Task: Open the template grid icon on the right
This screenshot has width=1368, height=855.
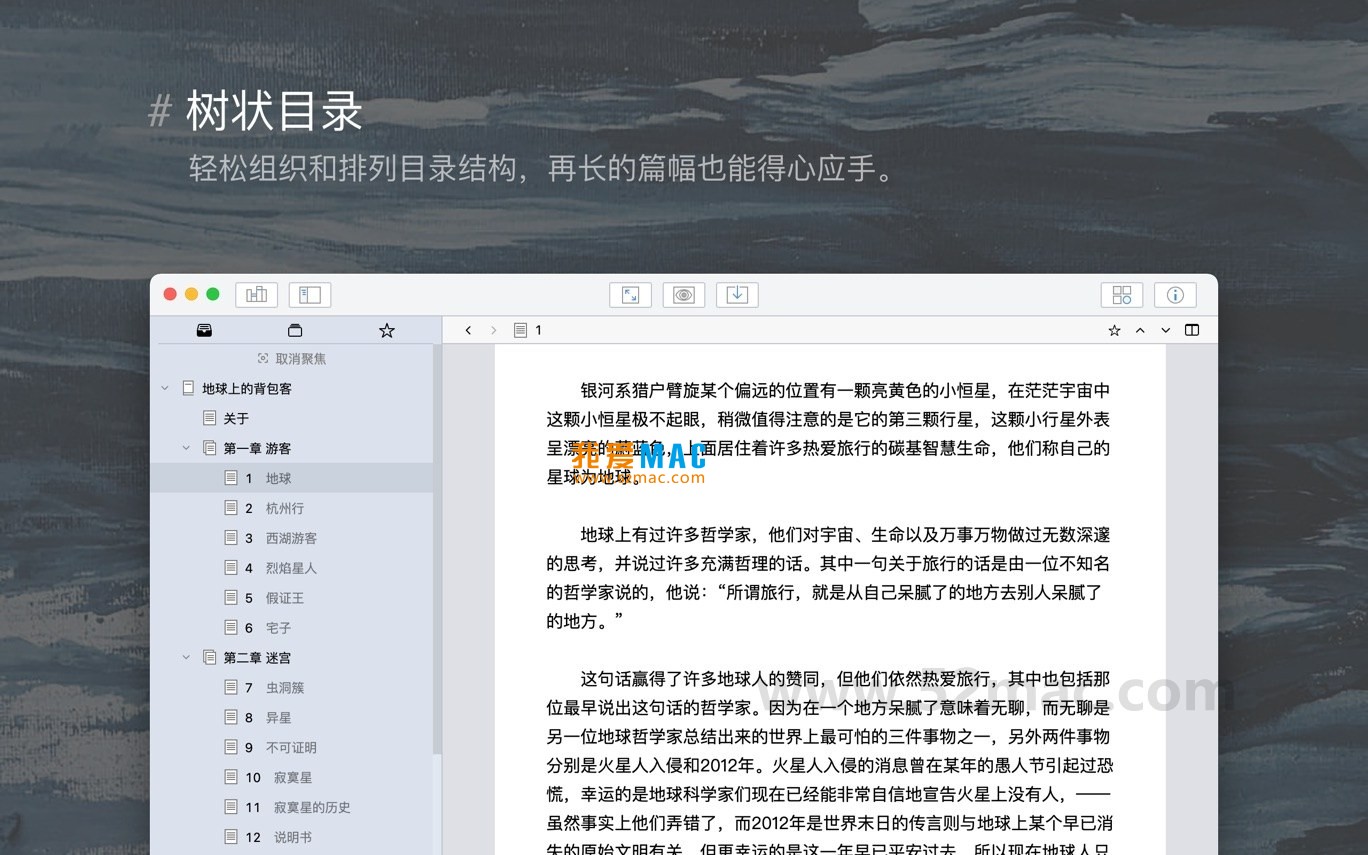Action: [1121, 294]
